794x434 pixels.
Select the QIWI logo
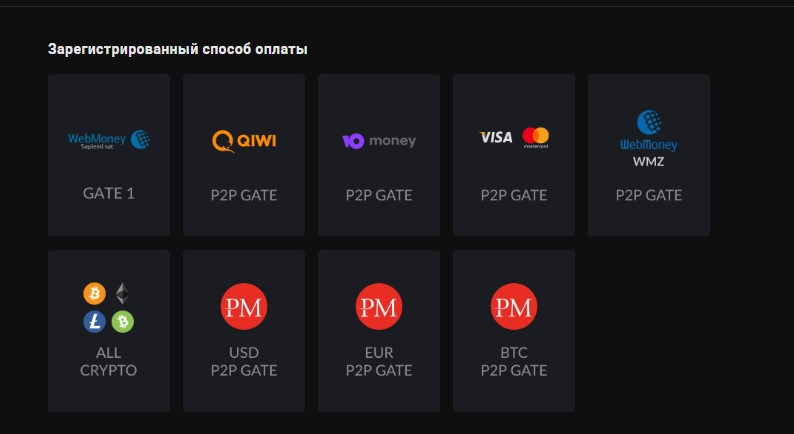(x=244, y=141)
